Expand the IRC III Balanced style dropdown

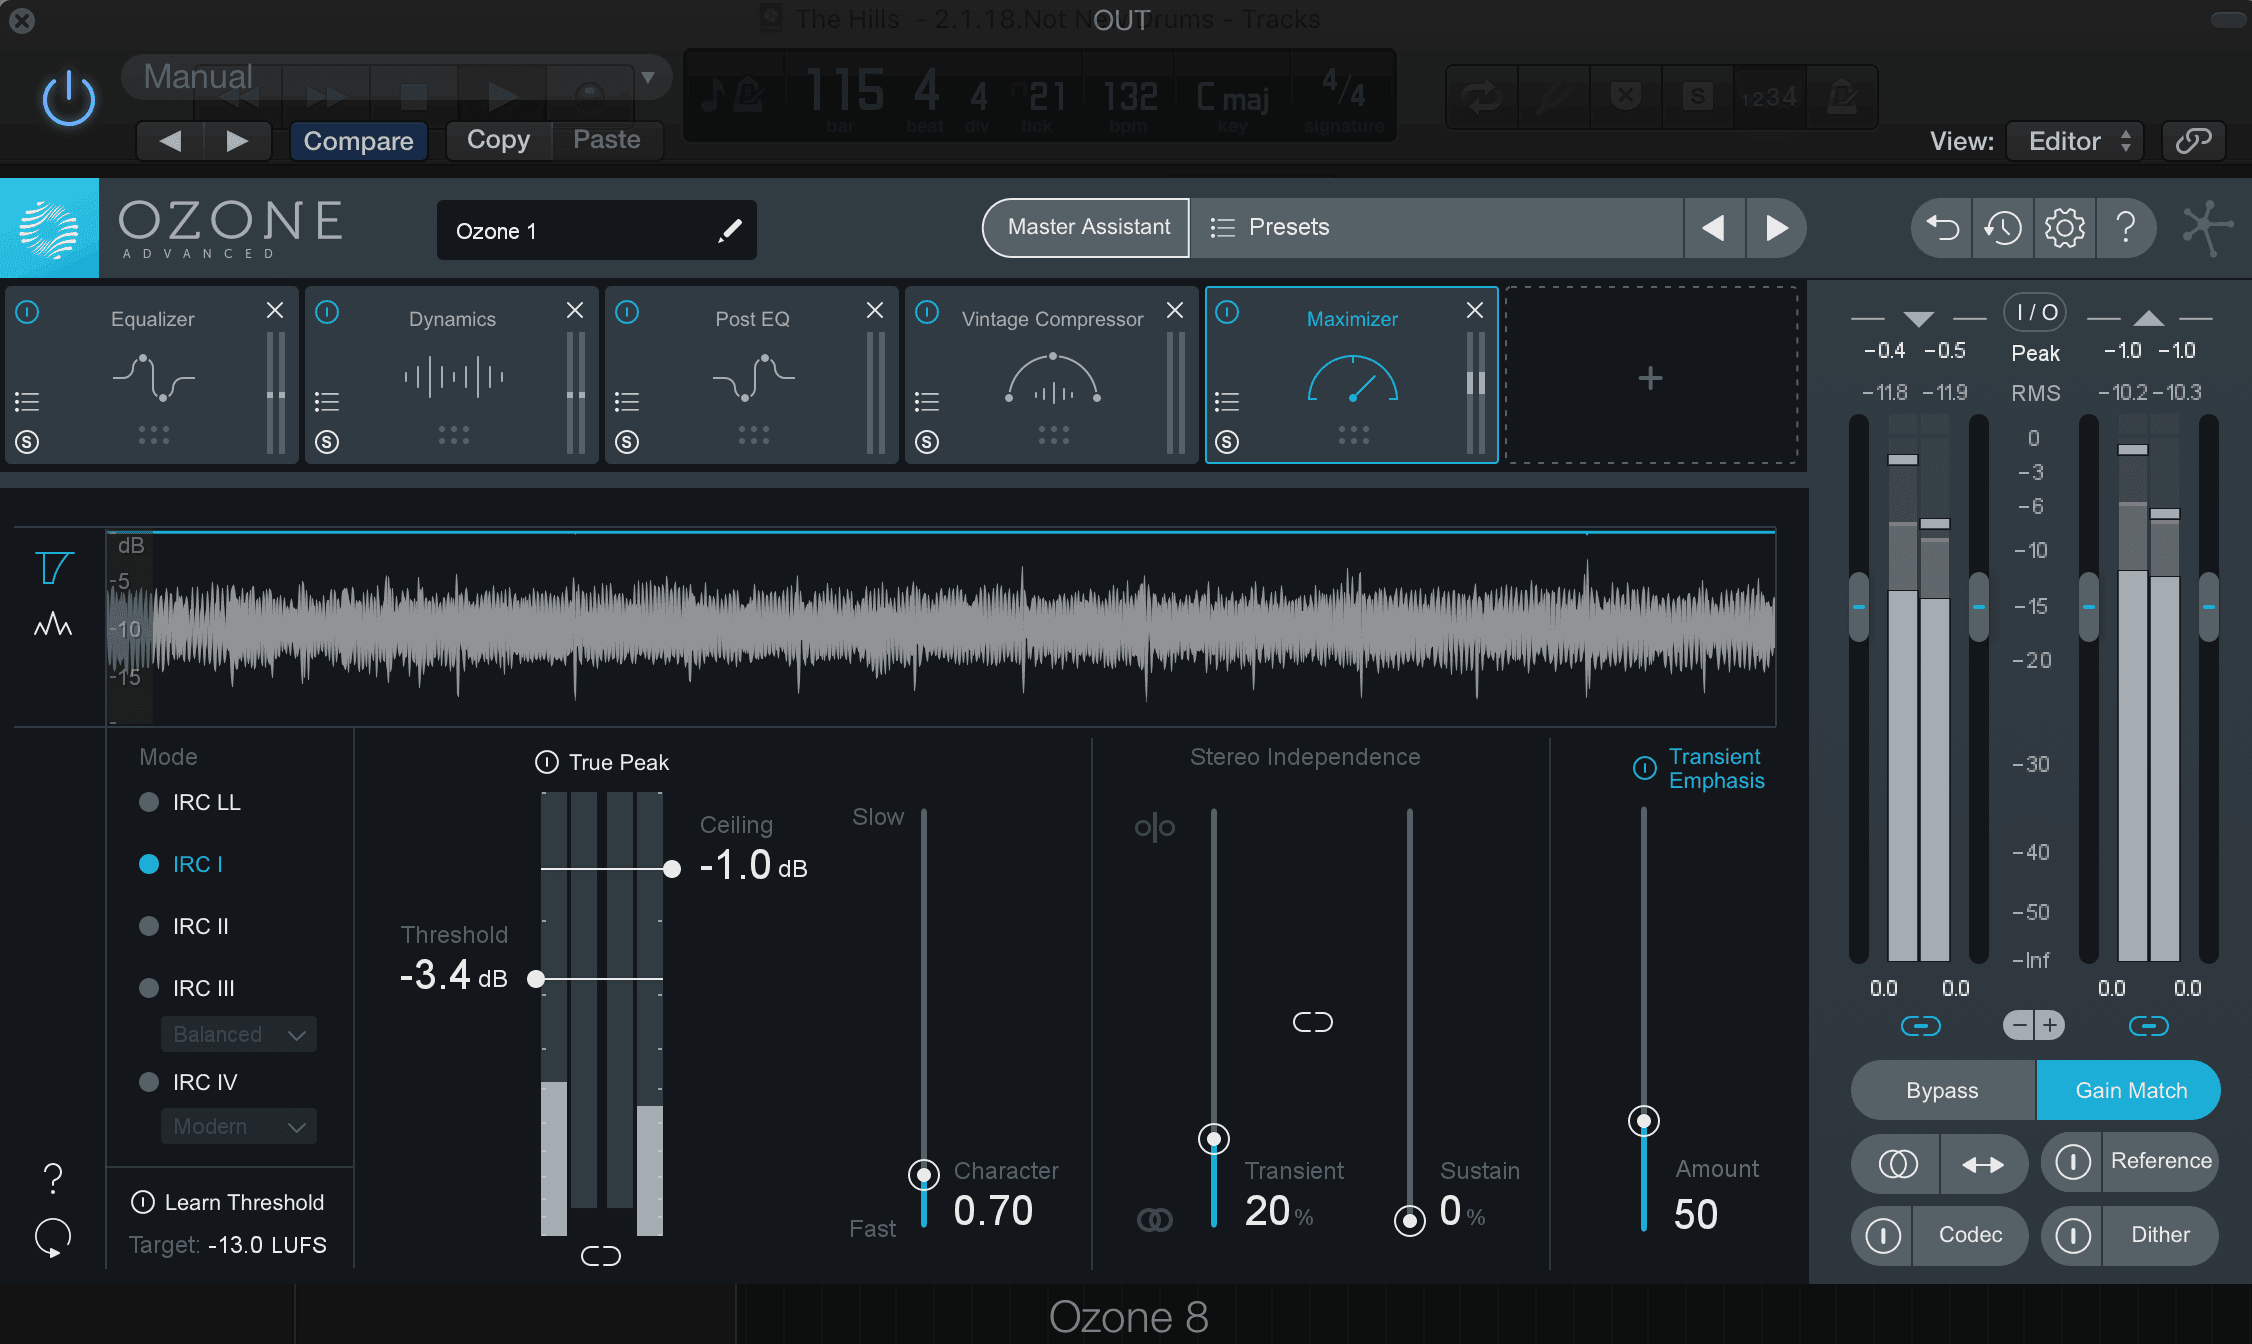pyautogui.click(x=239, y=1034)
